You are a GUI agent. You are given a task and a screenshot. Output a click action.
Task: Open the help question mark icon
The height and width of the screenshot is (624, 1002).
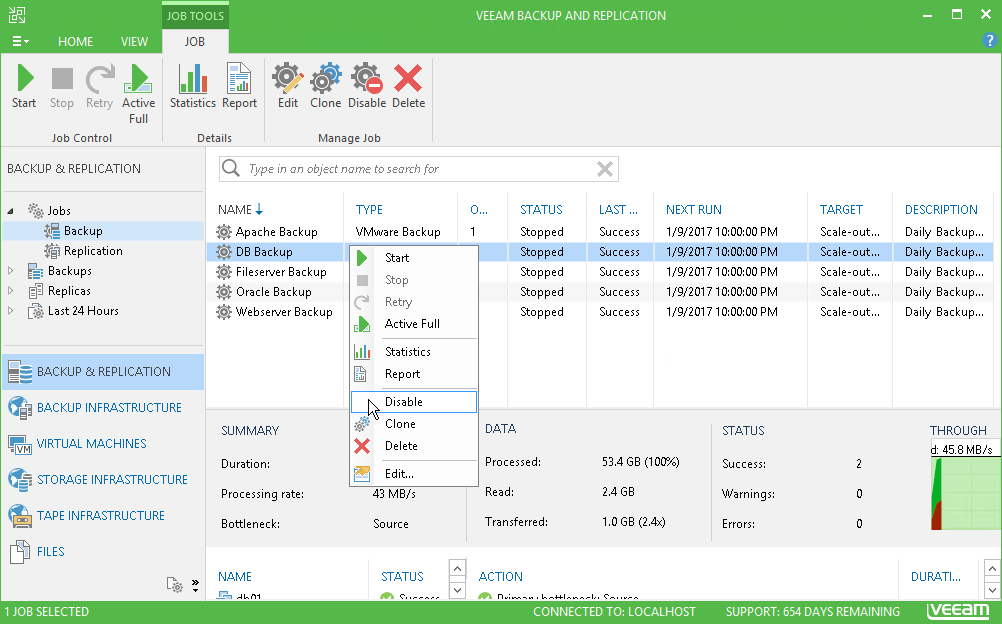(989, 40)
